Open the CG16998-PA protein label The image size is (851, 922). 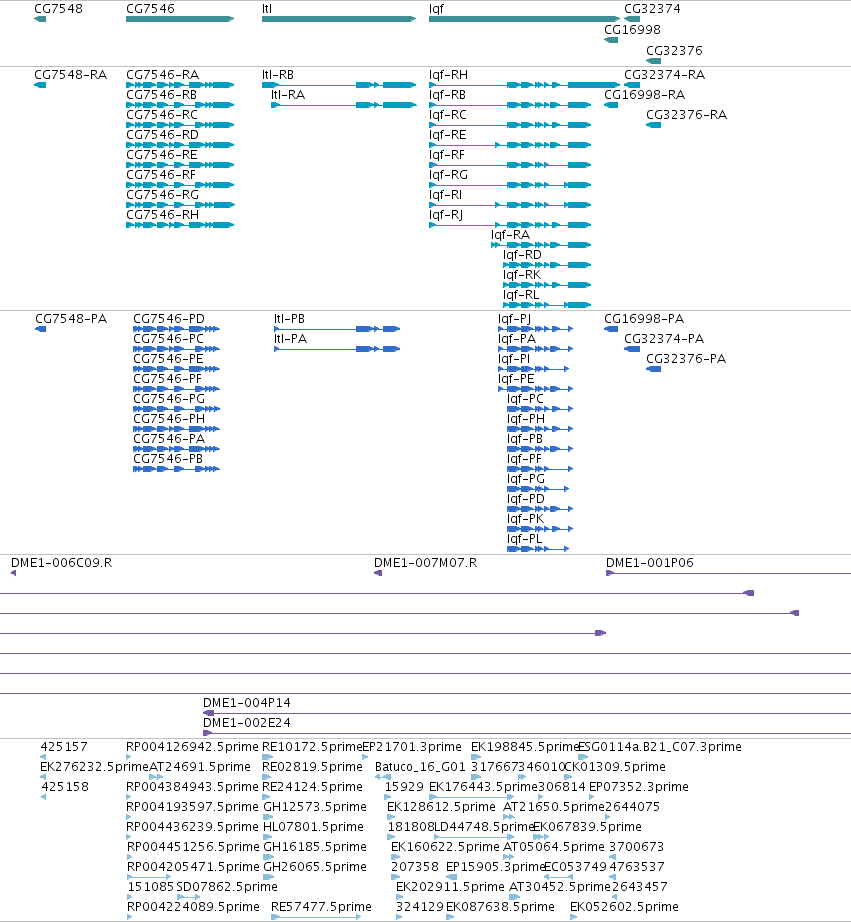[x=644, y=319]
